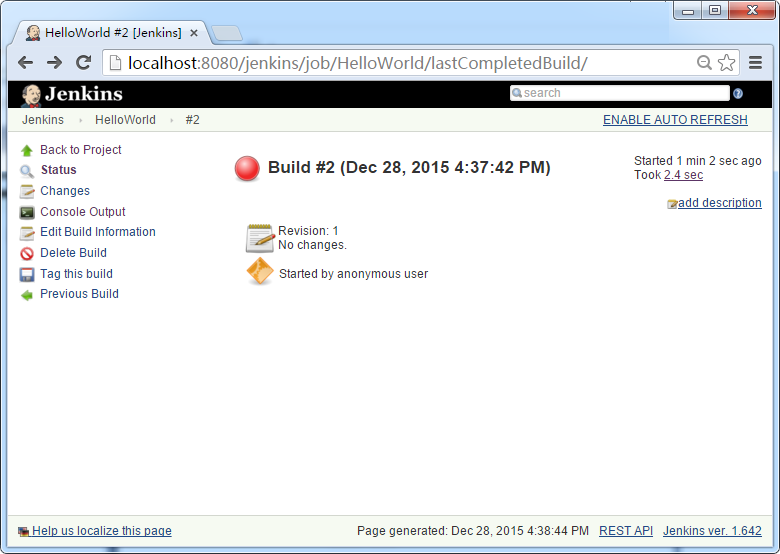Click the Jenkins butler logo in header
This screenshot has height=554, width=780.
(31, 95)
